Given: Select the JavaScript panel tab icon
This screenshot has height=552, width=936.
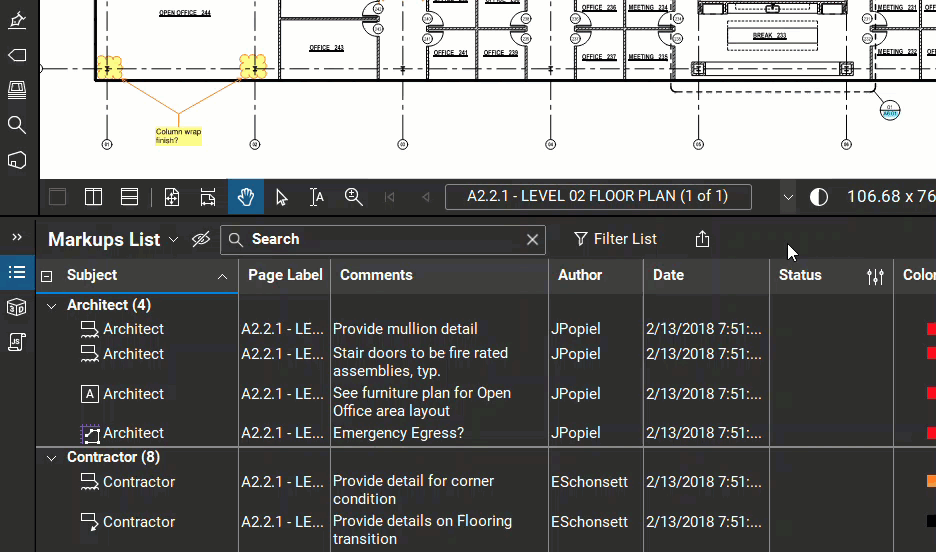Looking at the screenshot, I should pos(17,342).
